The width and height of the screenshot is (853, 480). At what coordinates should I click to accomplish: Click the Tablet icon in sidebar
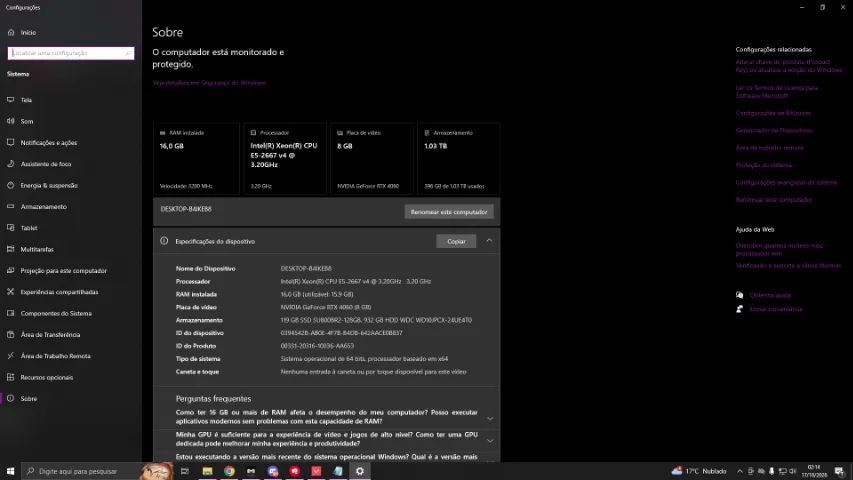[x=10, y=228]
